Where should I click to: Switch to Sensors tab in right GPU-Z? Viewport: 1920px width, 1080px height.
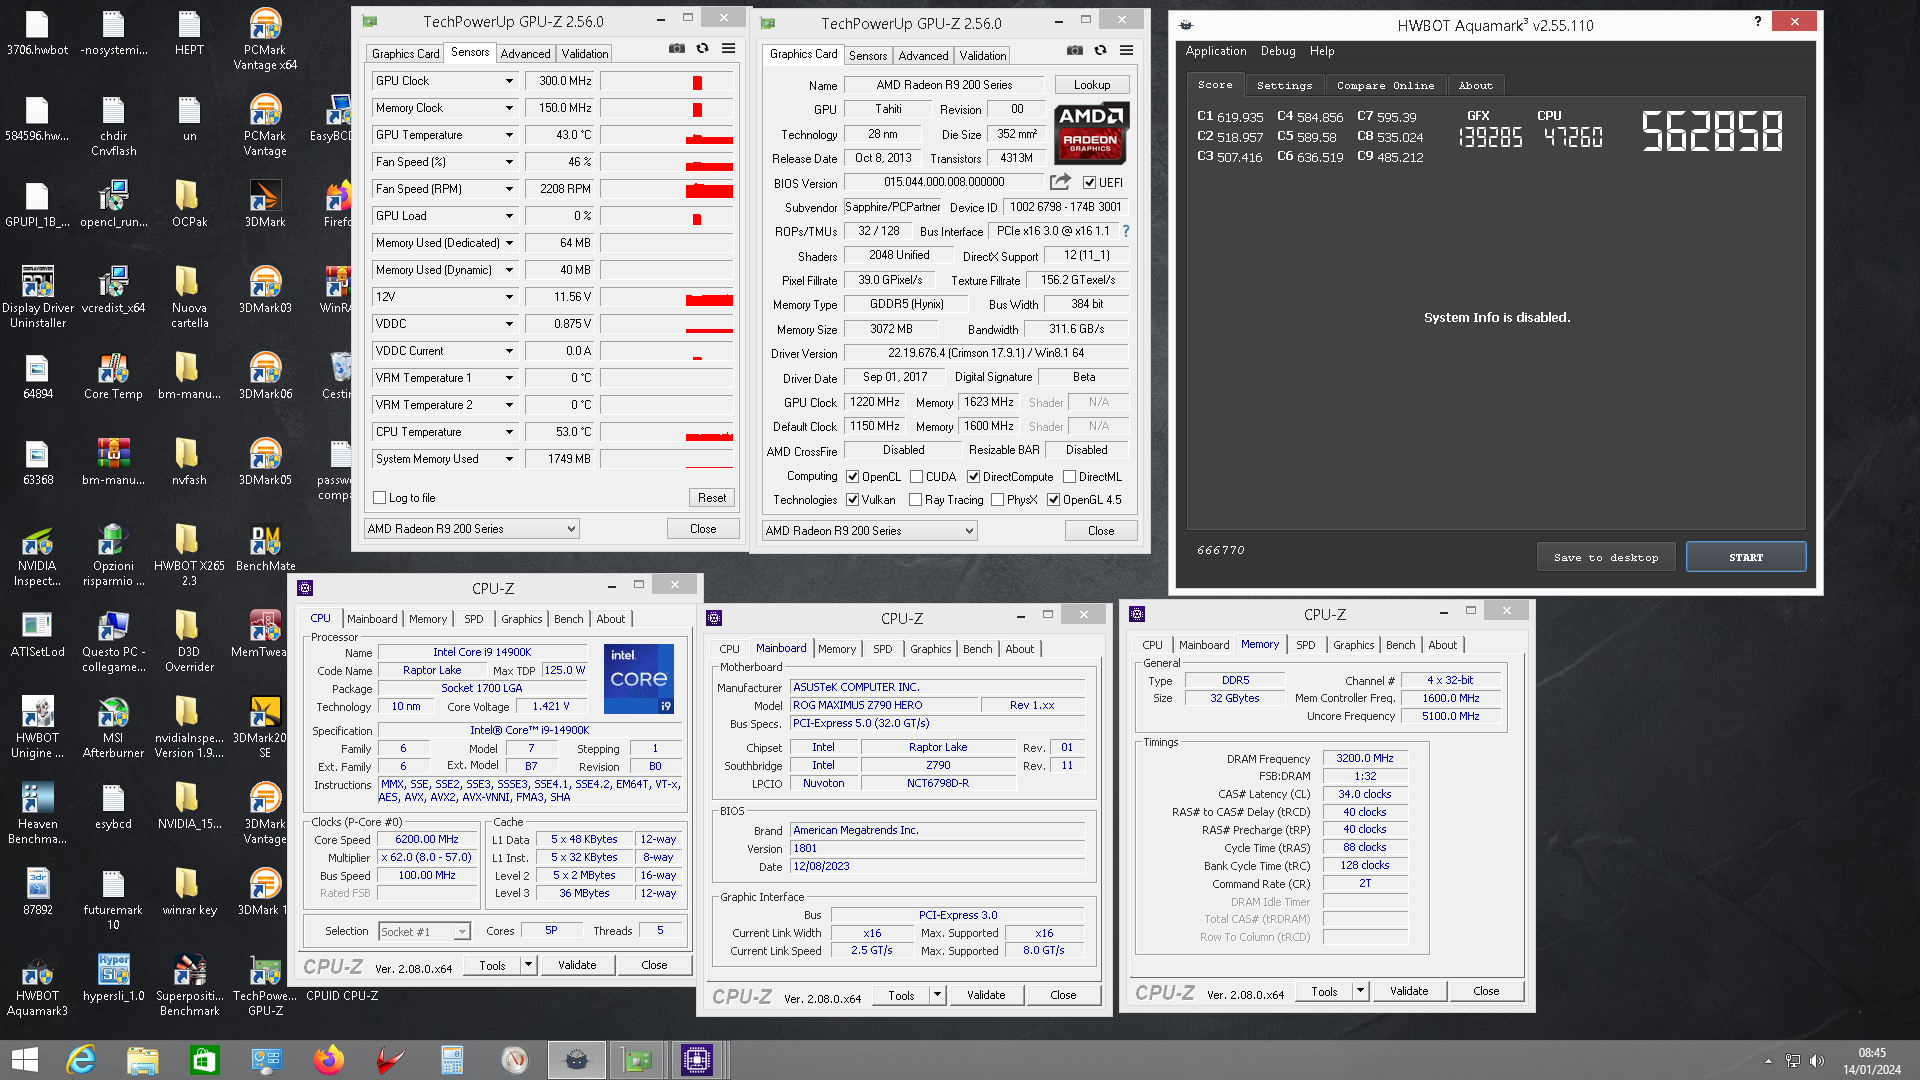click(867, 56)
